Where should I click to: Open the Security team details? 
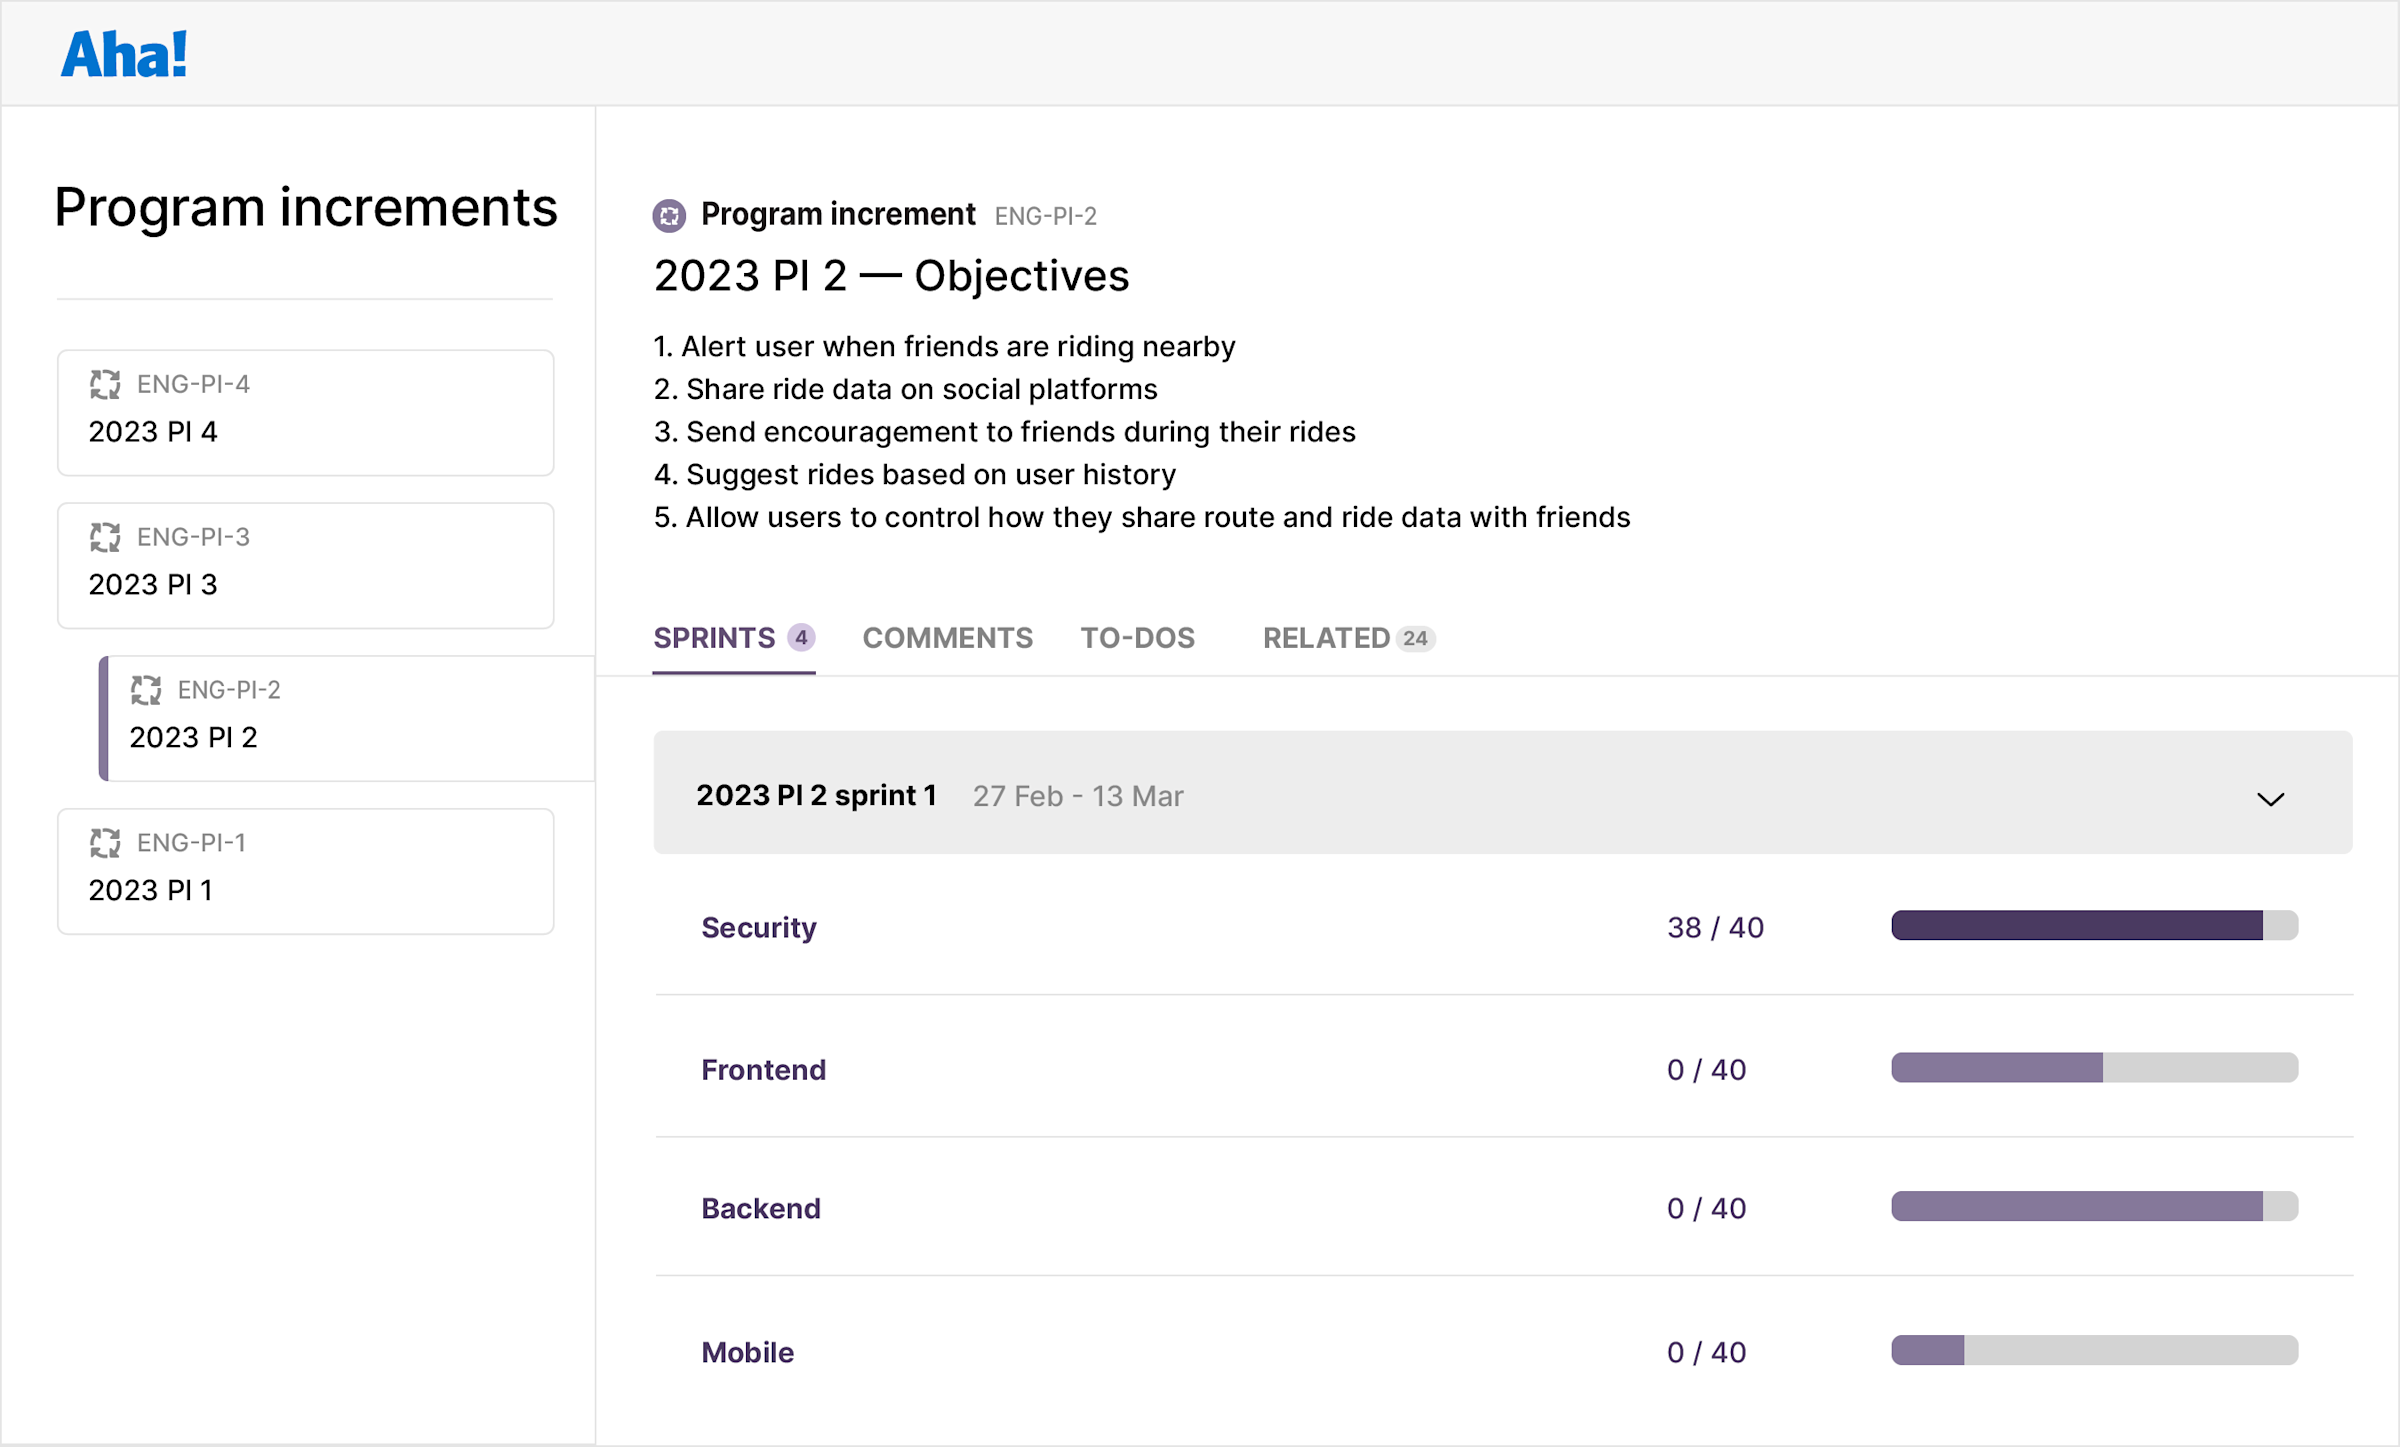coord(758,927)
